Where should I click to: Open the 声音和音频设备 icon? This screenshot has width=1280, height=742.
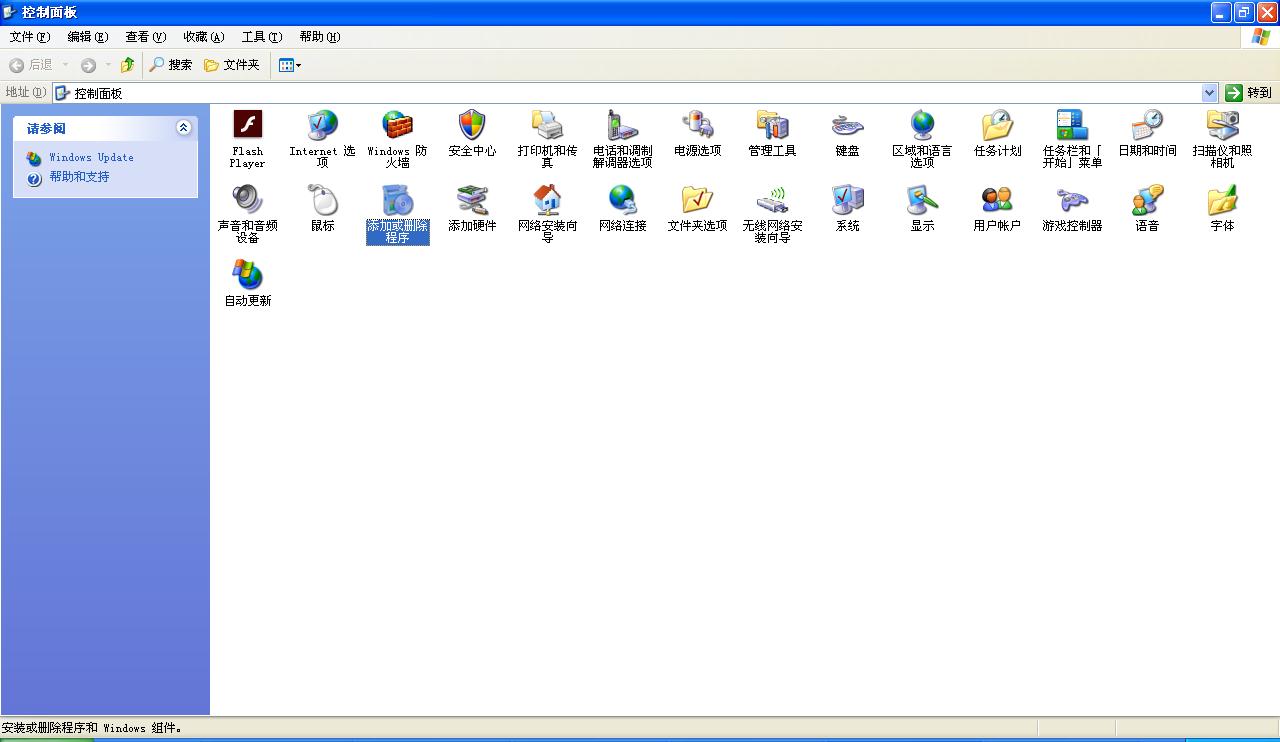click(x=247, y=201)
